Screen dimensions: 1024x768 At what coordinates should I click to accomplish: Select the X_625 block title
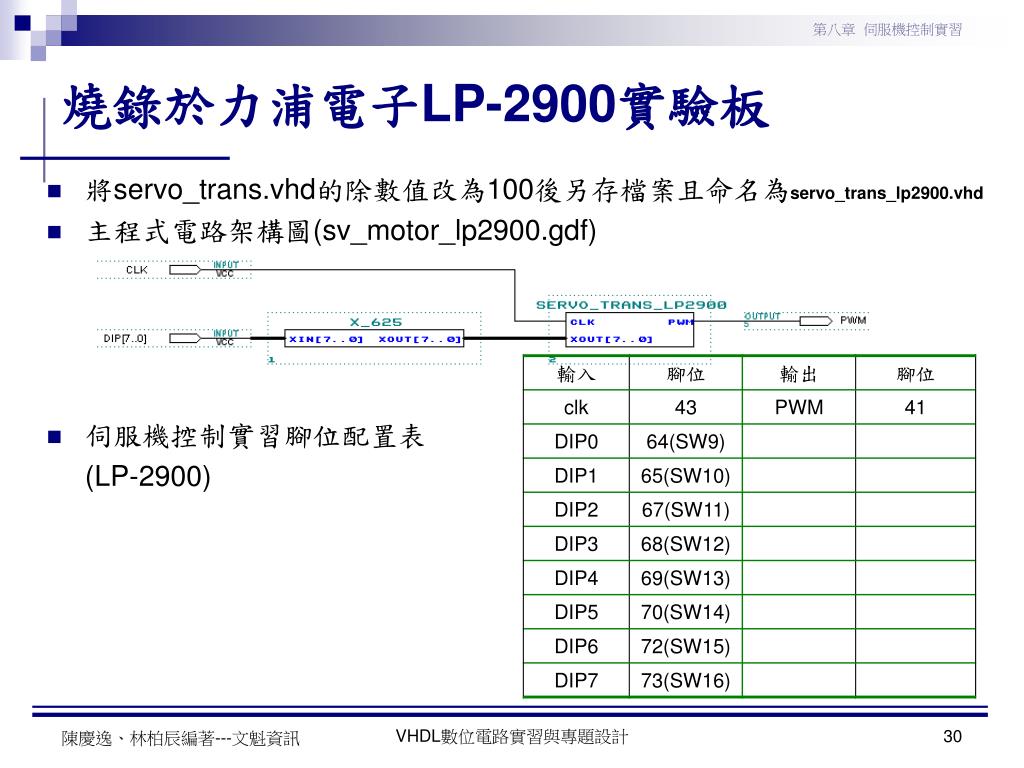coord(376,322)
